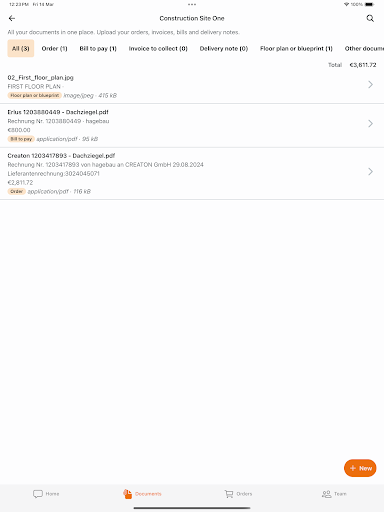Expand chevron for Erlus Dachziegel.pdf
384x512 pixels.
tap(370, 124)
